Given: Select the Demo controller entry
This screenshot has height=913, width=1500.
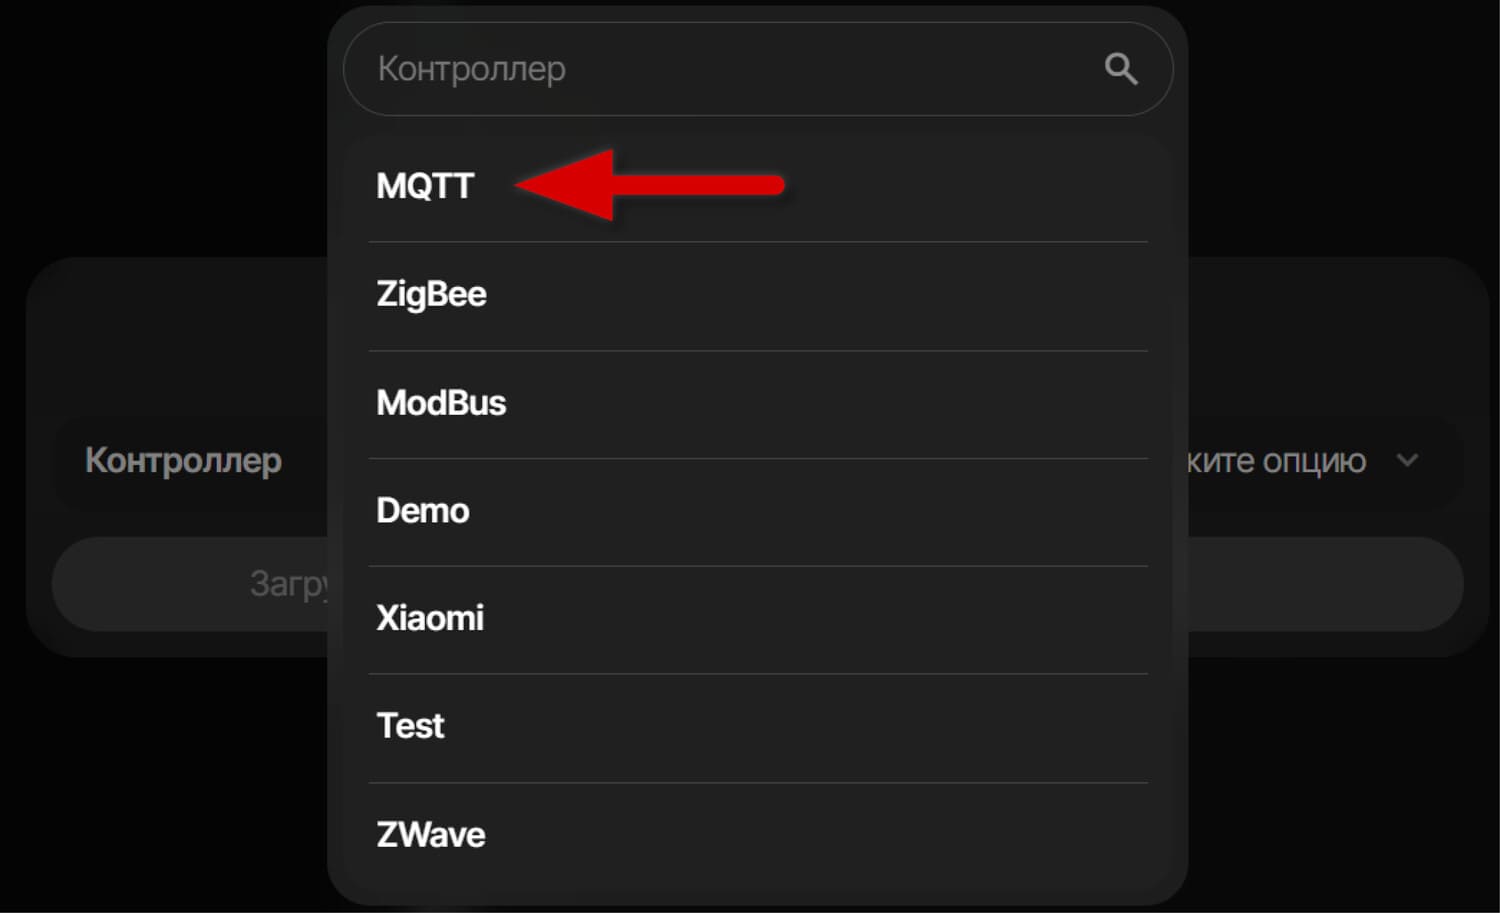Looking at the screenshot, I should [x=423, y=510].
